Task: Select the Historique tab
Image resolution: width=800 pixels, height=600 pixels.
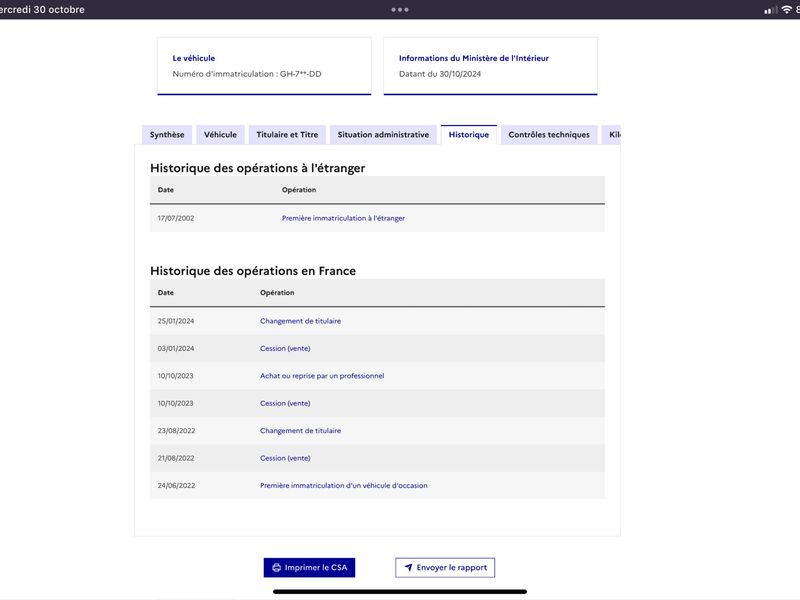Action: (469, 135)
